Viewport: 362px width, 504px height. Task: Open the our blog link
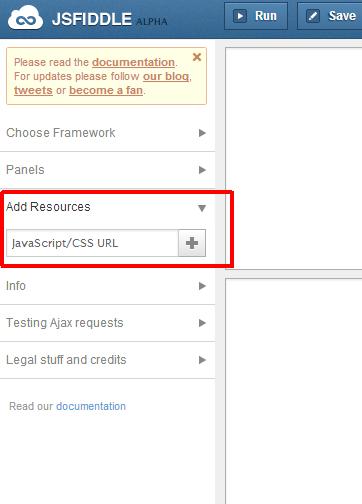166,76
